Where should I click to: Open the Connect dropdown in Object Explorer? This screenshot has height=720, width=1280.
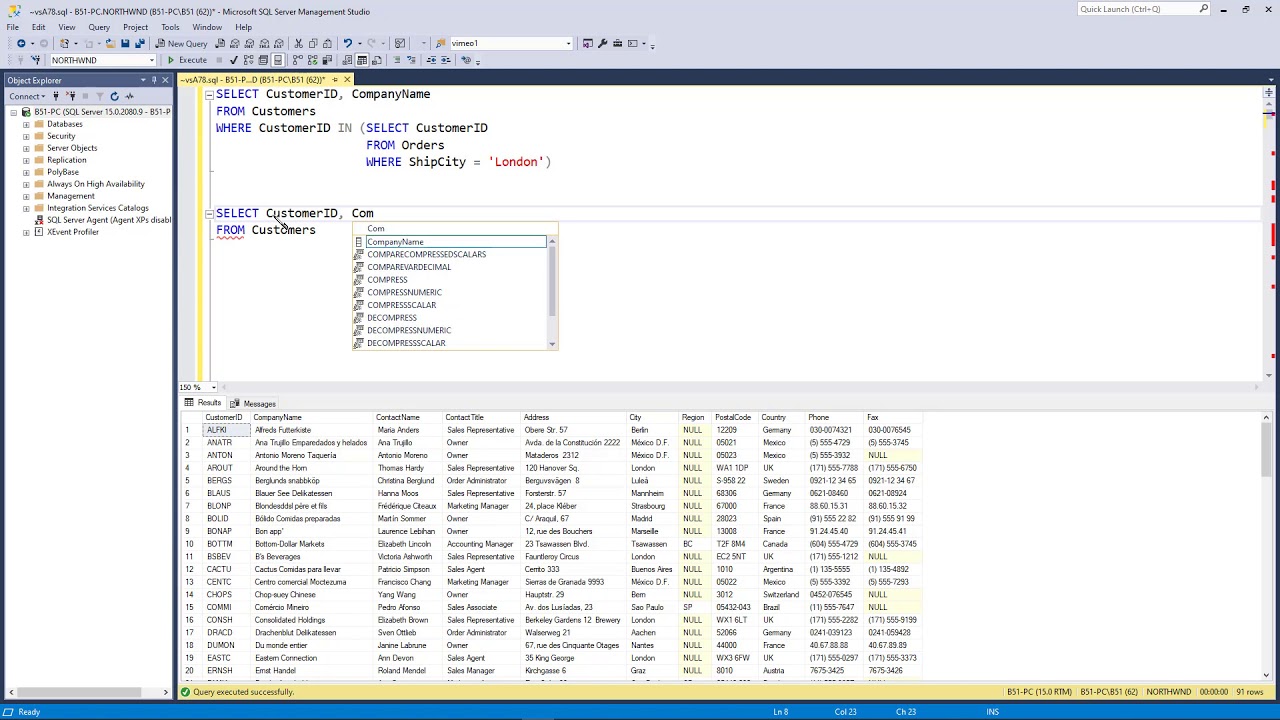27,96
